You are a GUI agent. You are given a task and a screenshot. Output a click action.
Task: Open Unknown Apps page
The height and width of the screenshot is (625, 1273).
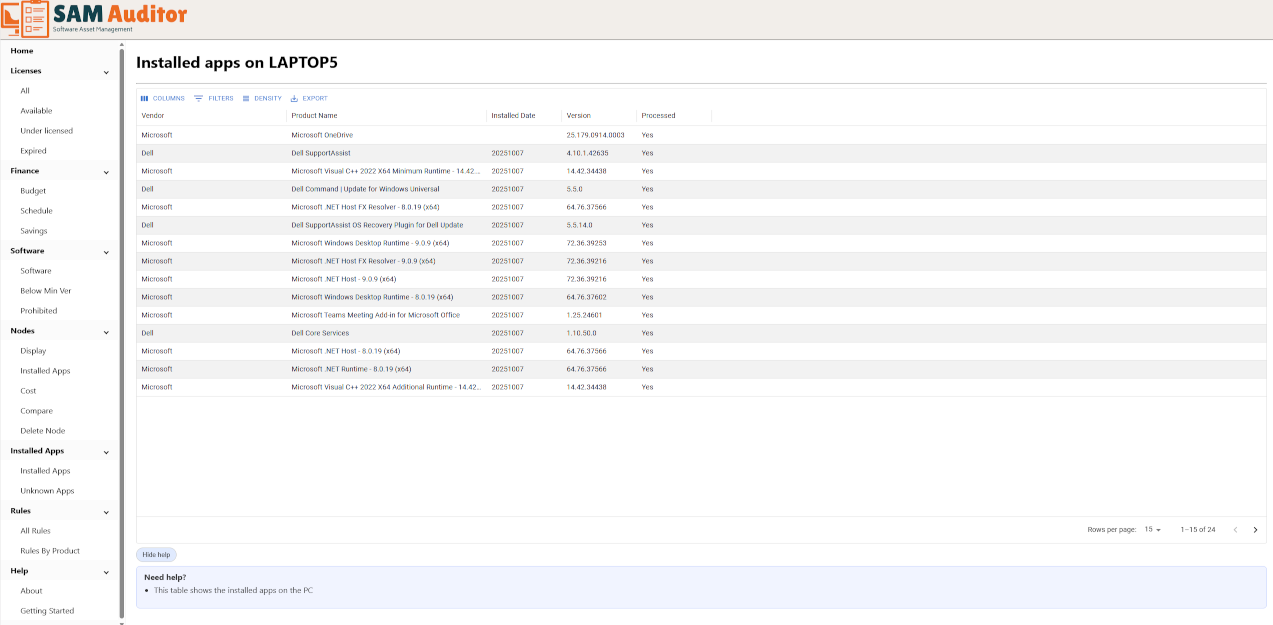(47, 491)
